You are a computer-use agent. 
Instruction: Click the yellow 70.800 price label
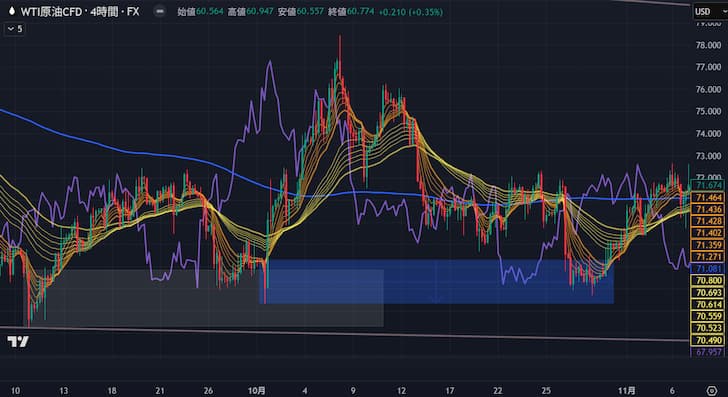[x=708, y=280]
